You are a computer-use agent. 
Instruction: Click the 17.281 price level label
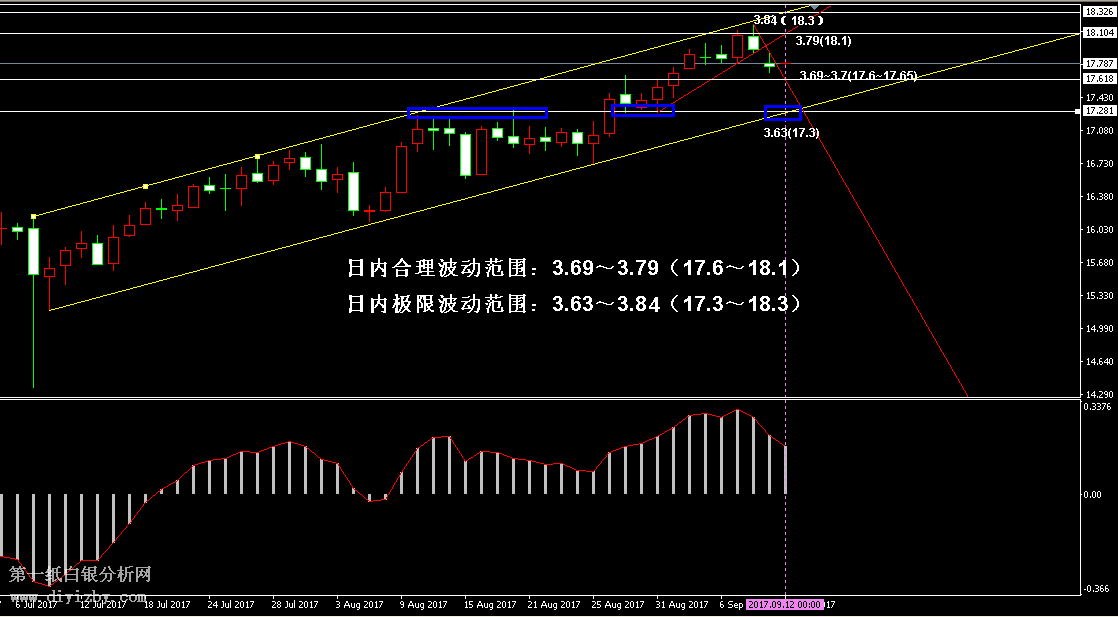[x=1099, y=111]
